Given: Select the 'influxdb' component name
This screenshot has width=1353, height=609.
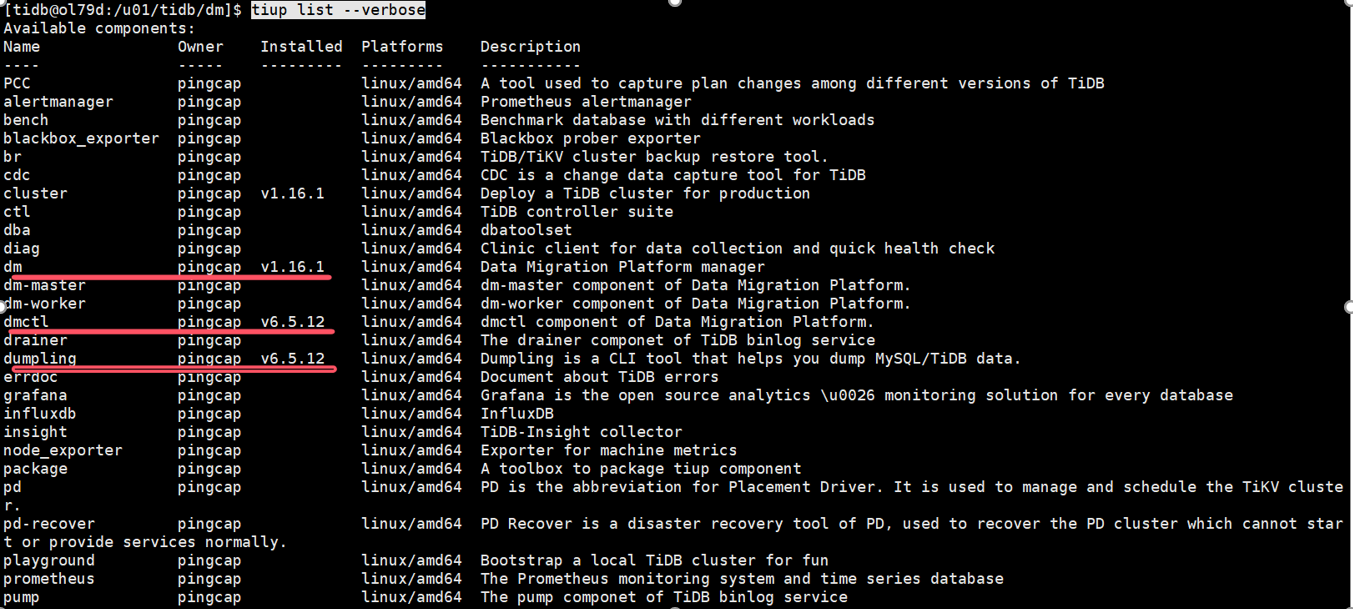Looking at the screenshot, I should coord(40,414).
